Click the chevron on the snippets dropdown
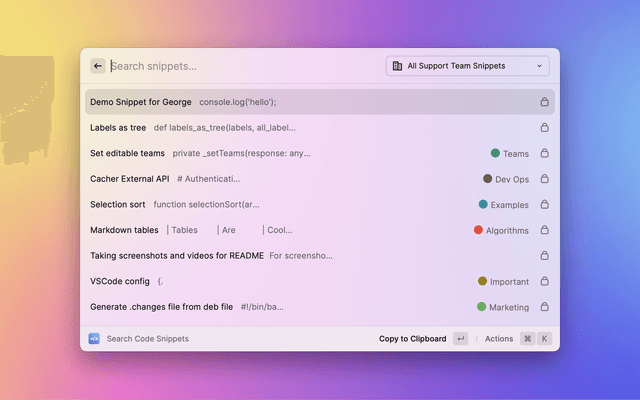The image size is (640, 400). click(540, 66)
